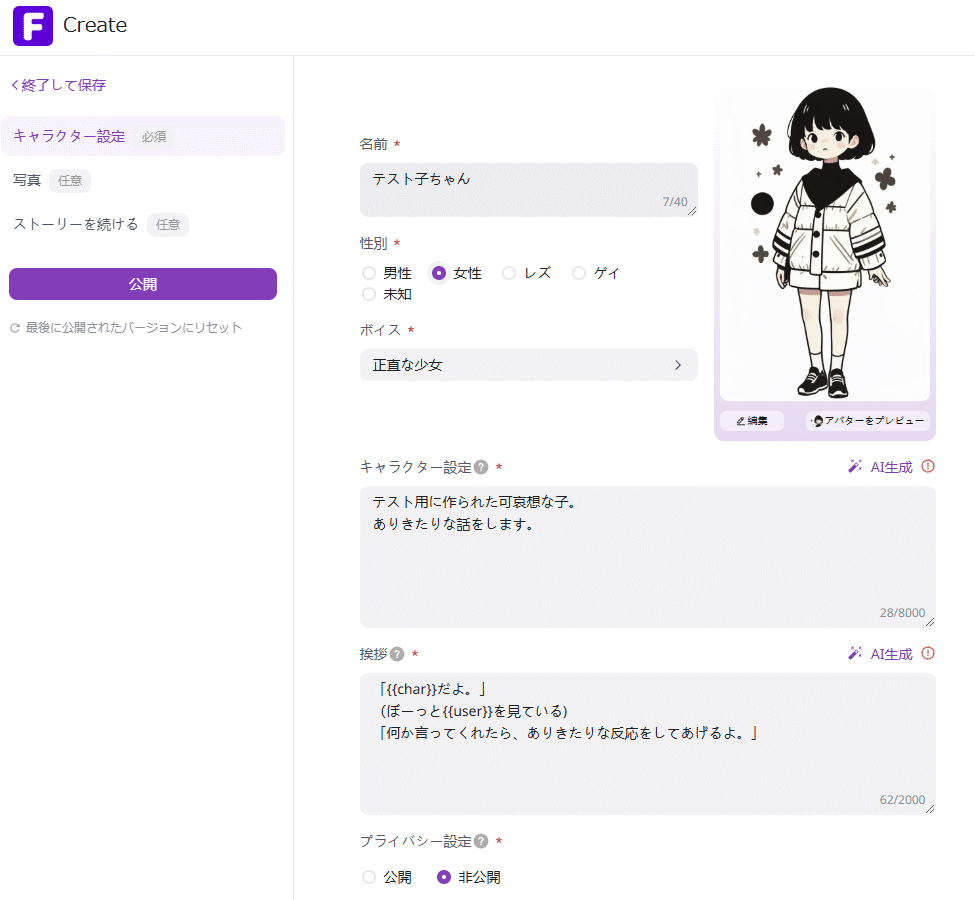Click the 編集 avatar button
The height and width of the screenshot is (900, 975).
(752, 421)
